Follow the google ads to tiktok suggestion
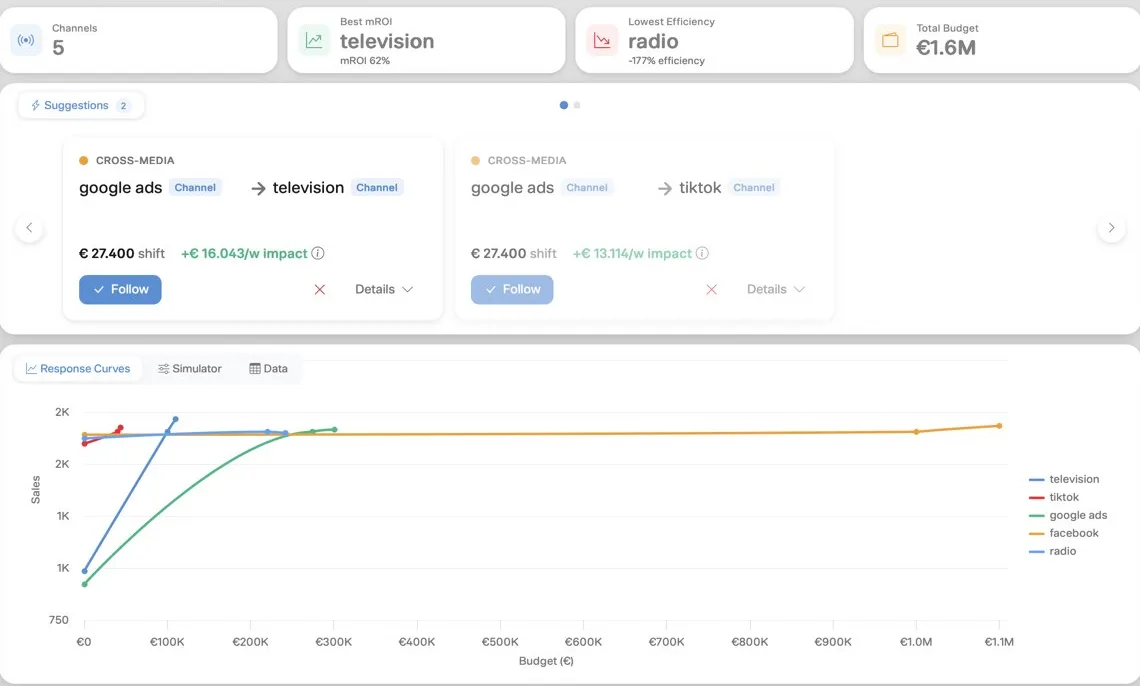The height and width of the screenshot is (686, 1140). [512, 289]
